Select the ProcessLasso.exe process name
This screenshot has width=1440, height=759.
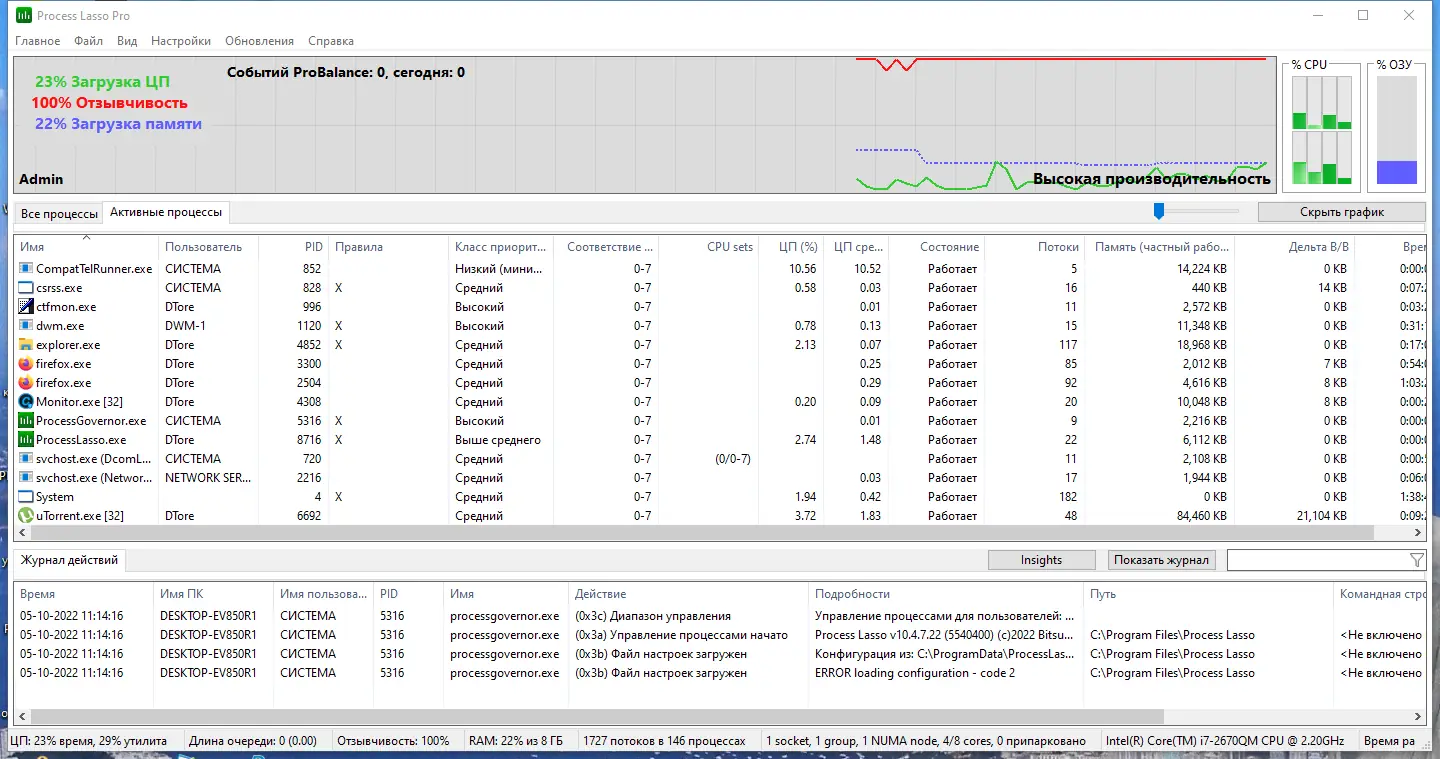click(x=81, y=440)
